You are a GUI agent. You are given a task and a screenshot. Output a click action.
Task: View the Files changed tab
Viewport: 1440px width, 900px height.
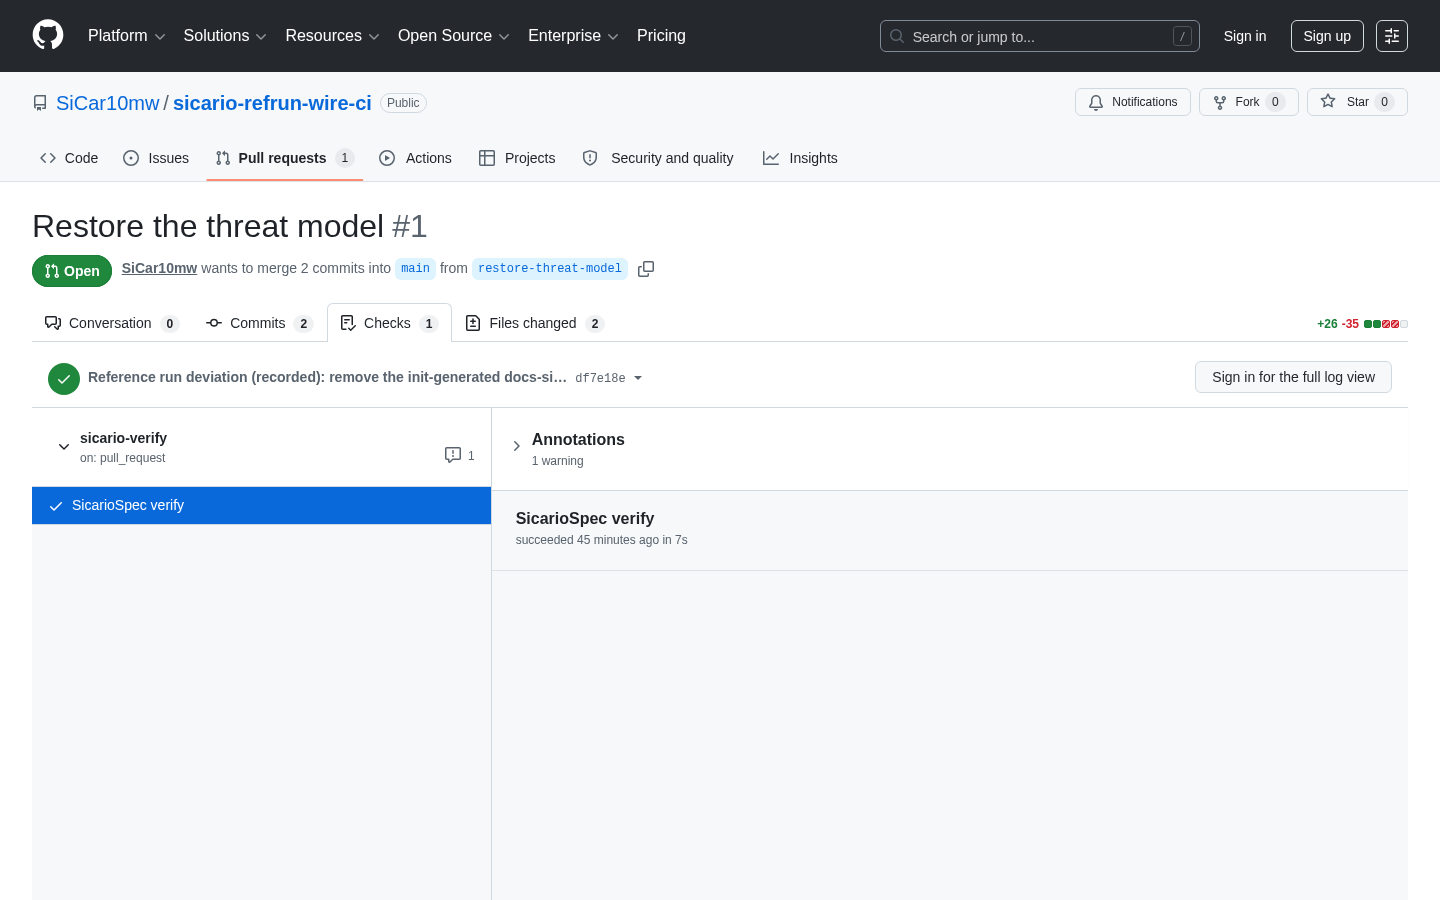534,323
